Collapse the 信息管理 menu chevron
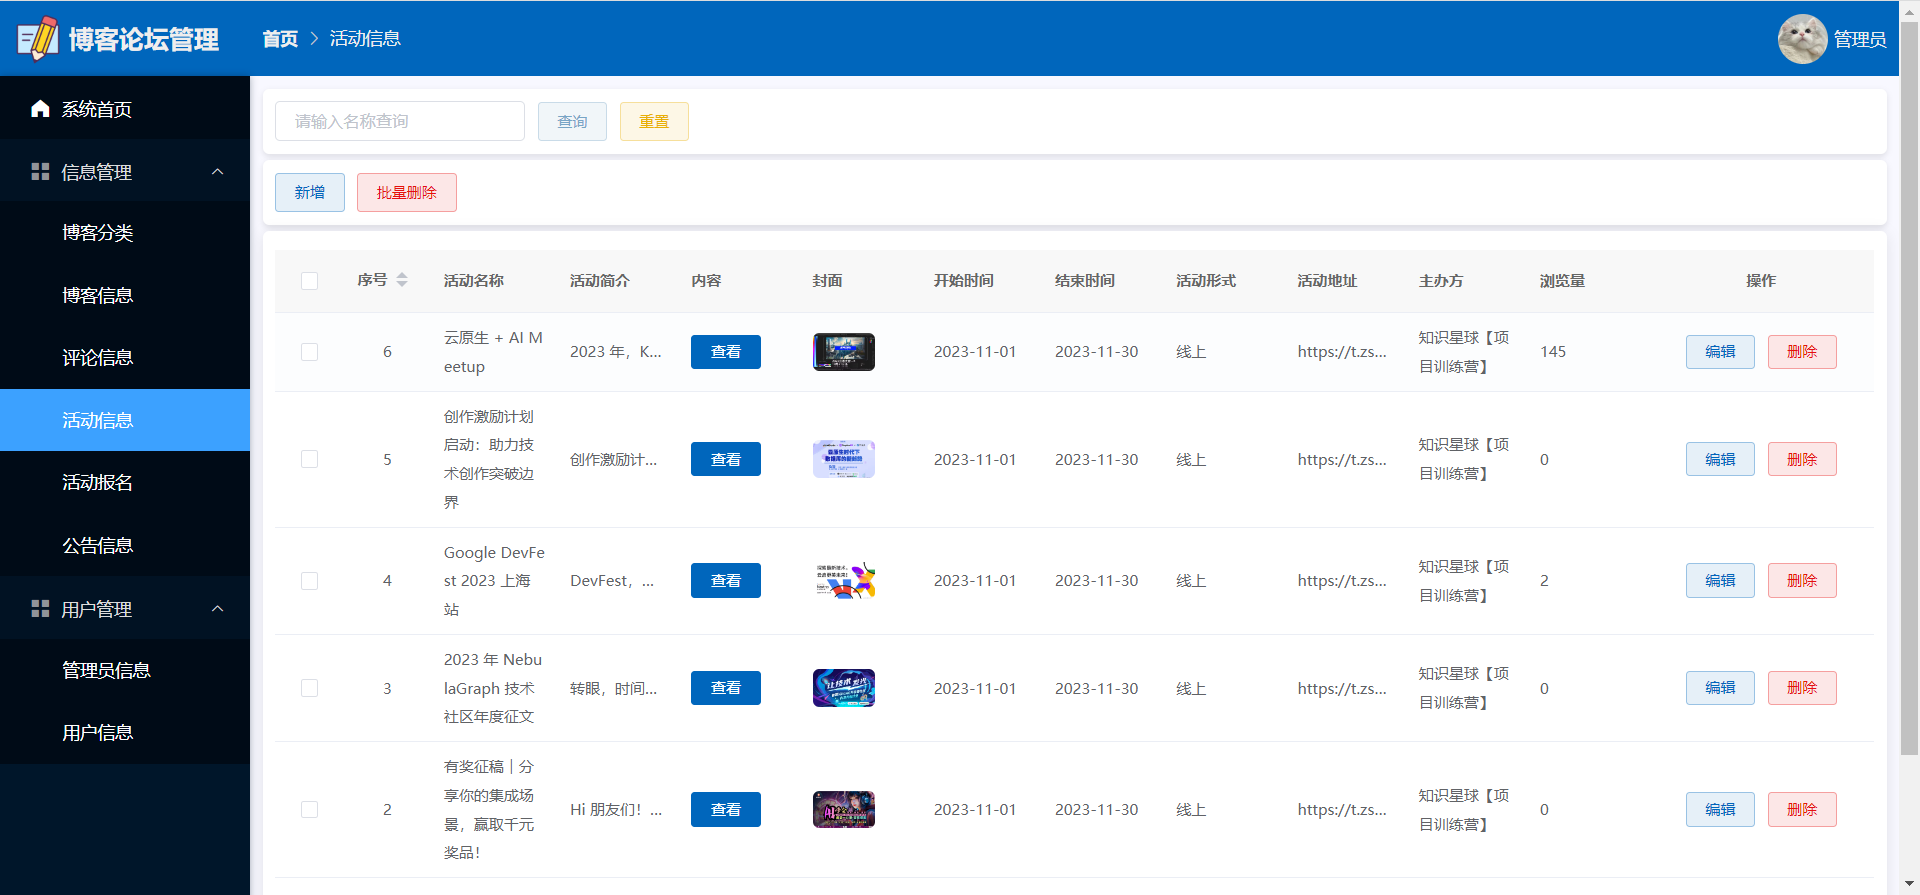 click(217, 172)
